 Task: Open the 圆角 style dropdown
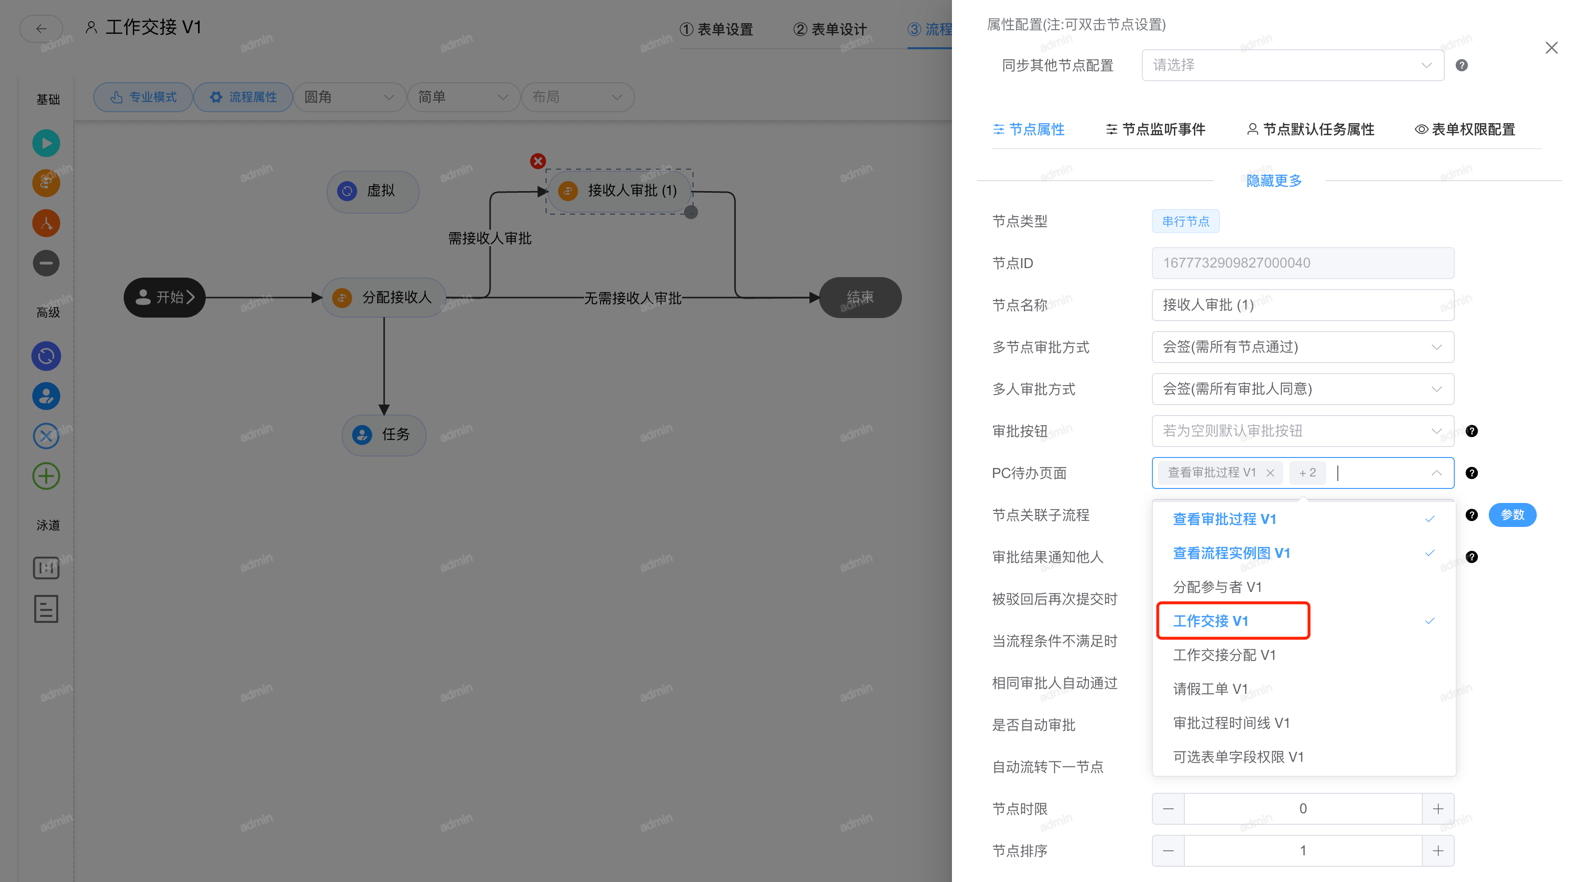click(348, 97)
